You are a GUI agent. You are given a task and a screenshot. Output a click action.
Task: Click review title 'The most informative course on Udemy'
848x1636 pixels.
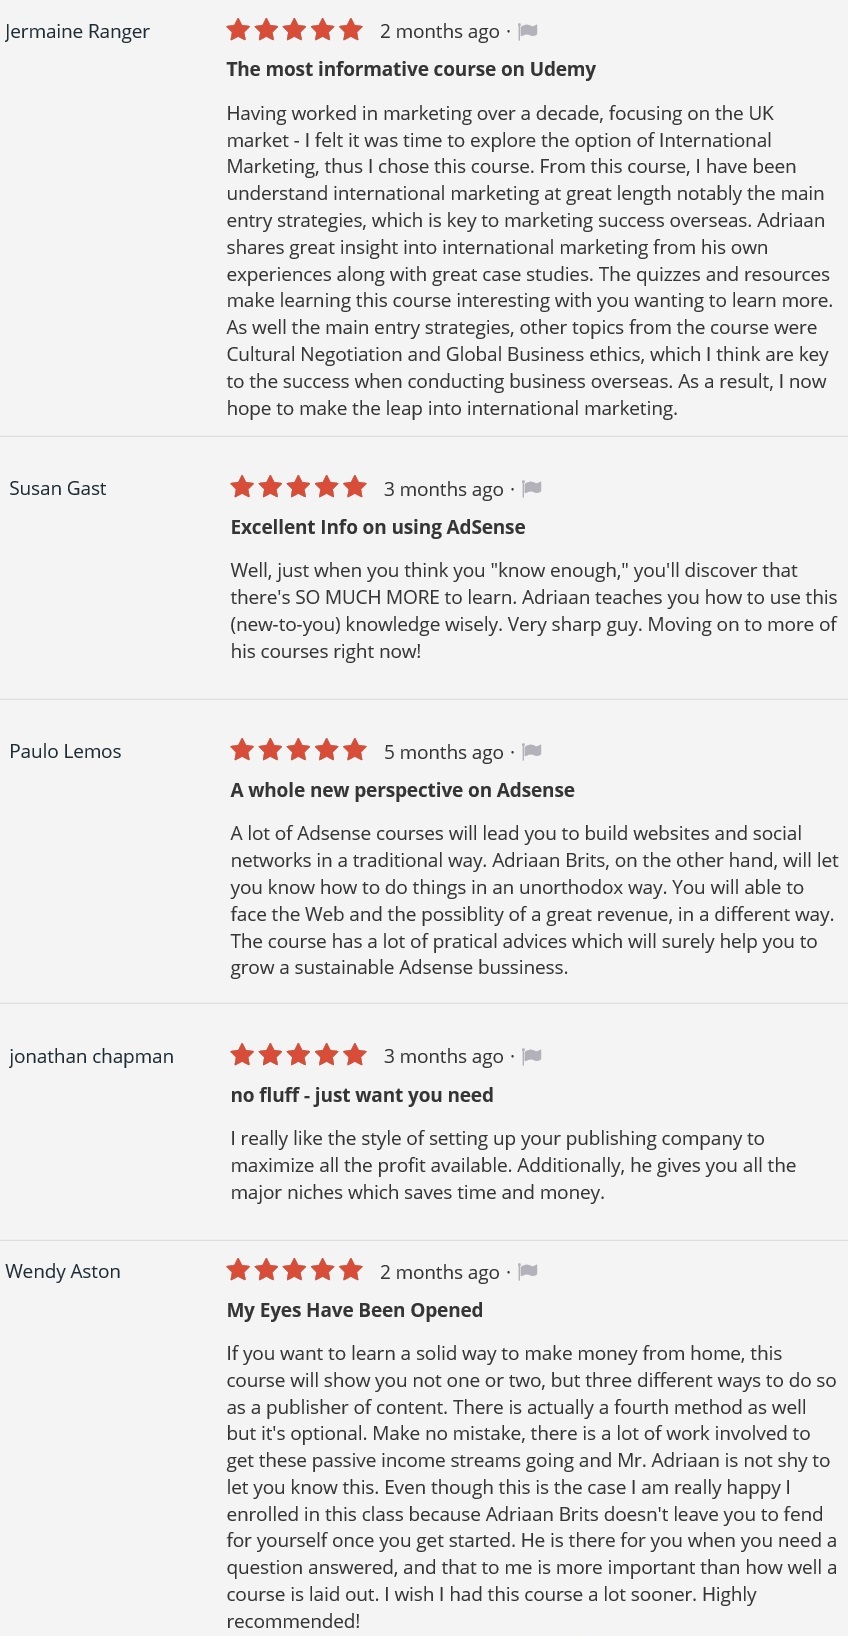pos(411,69)
